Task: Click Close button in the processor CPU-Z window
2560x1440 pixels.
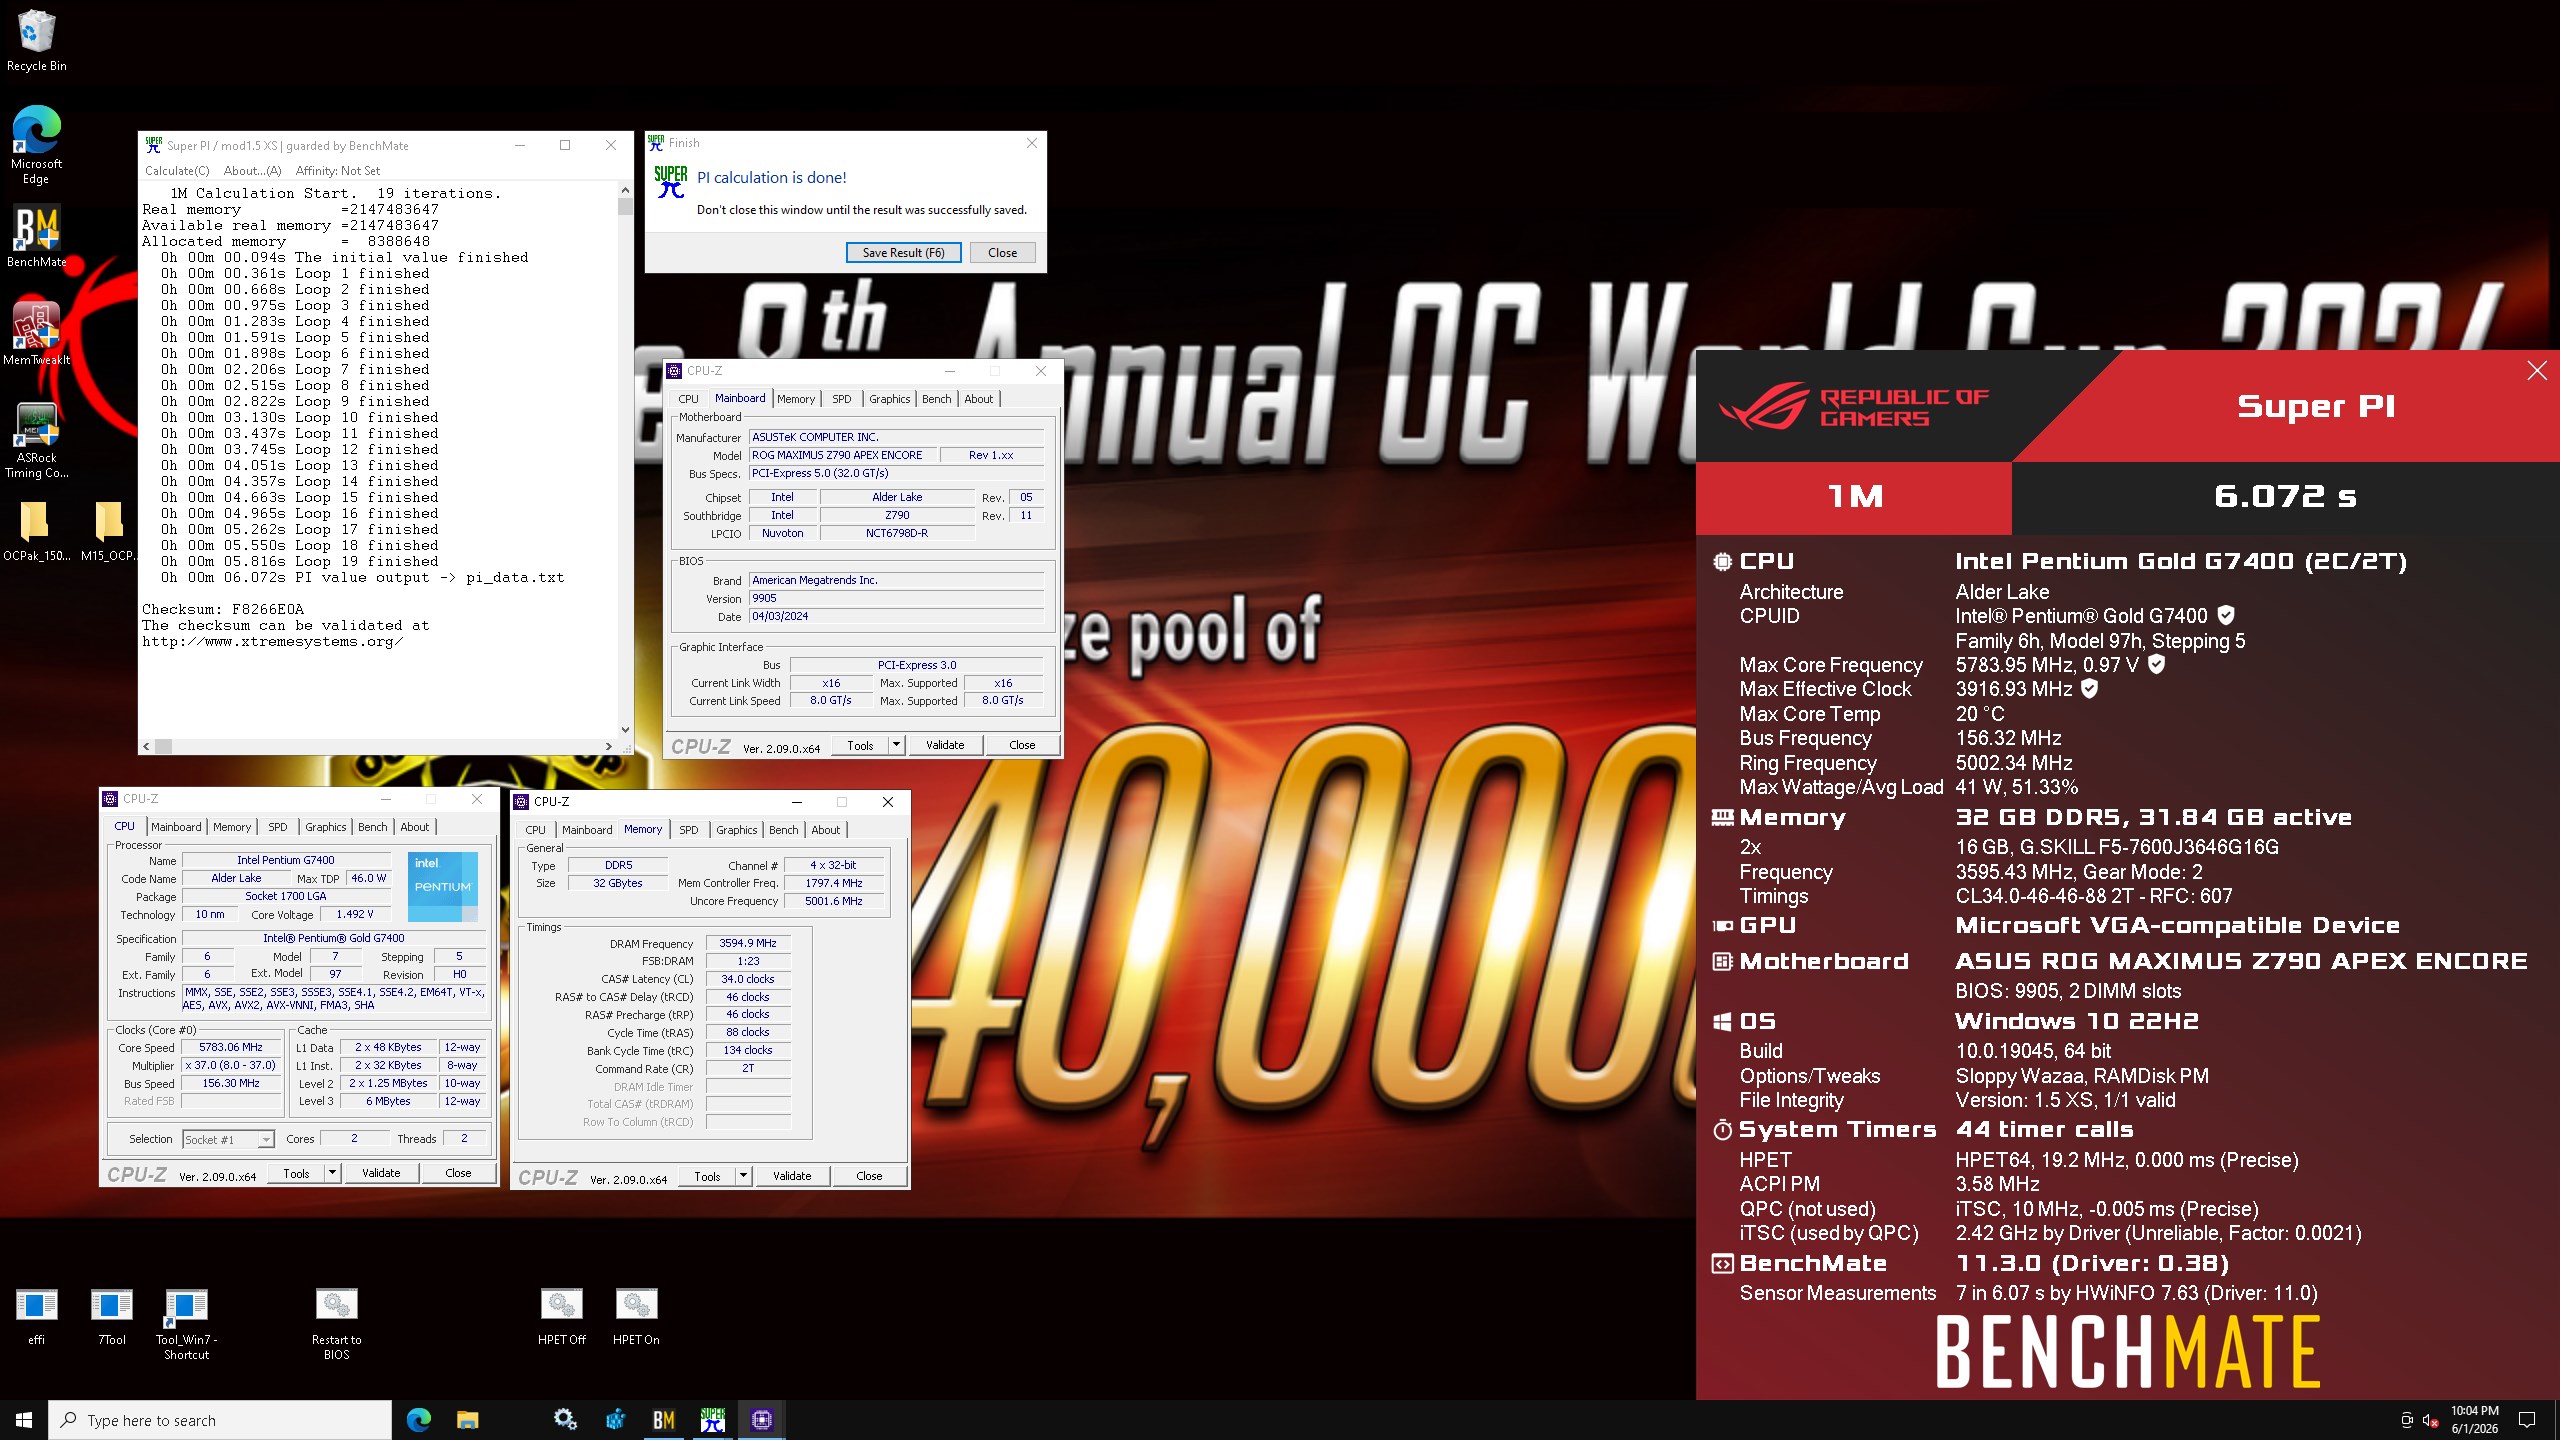Action: [457, 1173]
